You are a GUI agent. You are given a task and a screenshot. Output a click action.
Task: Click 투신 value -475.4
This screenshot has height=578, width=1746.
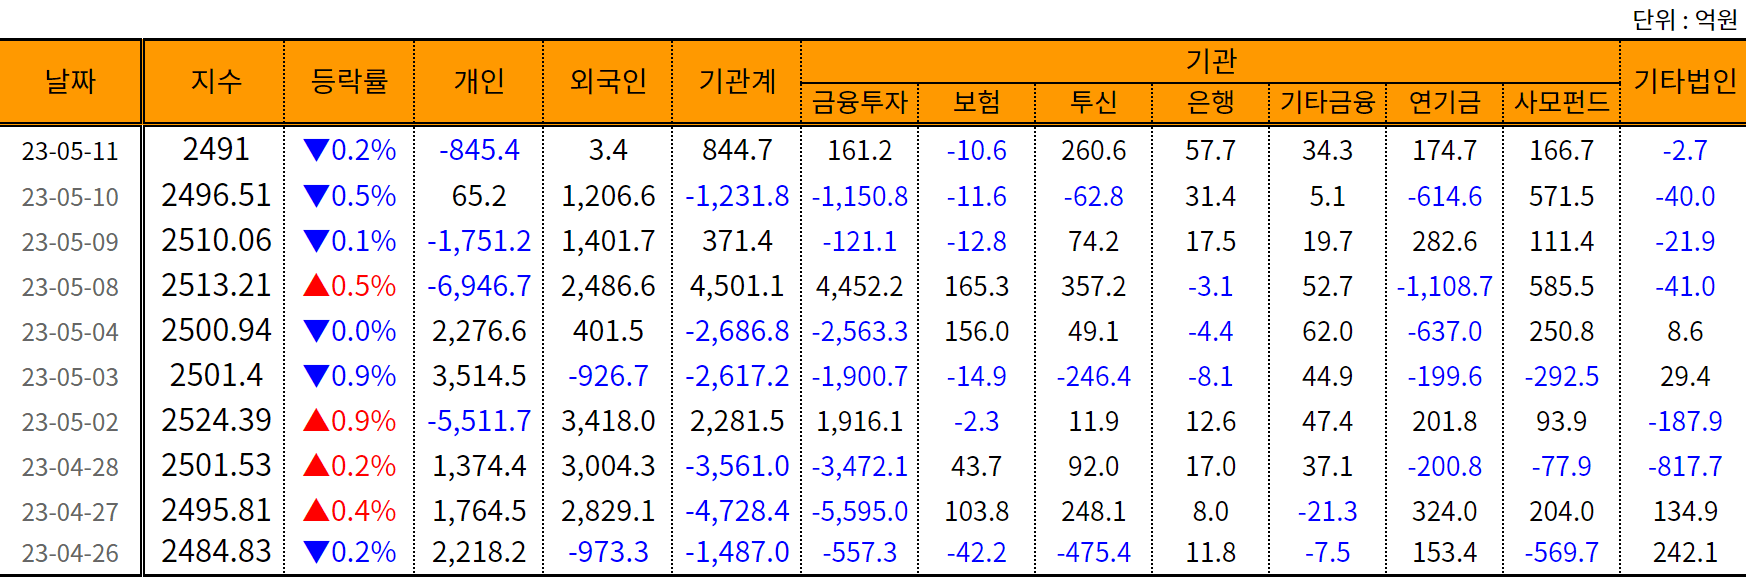pyautogui.click(x=1094, y=552)
